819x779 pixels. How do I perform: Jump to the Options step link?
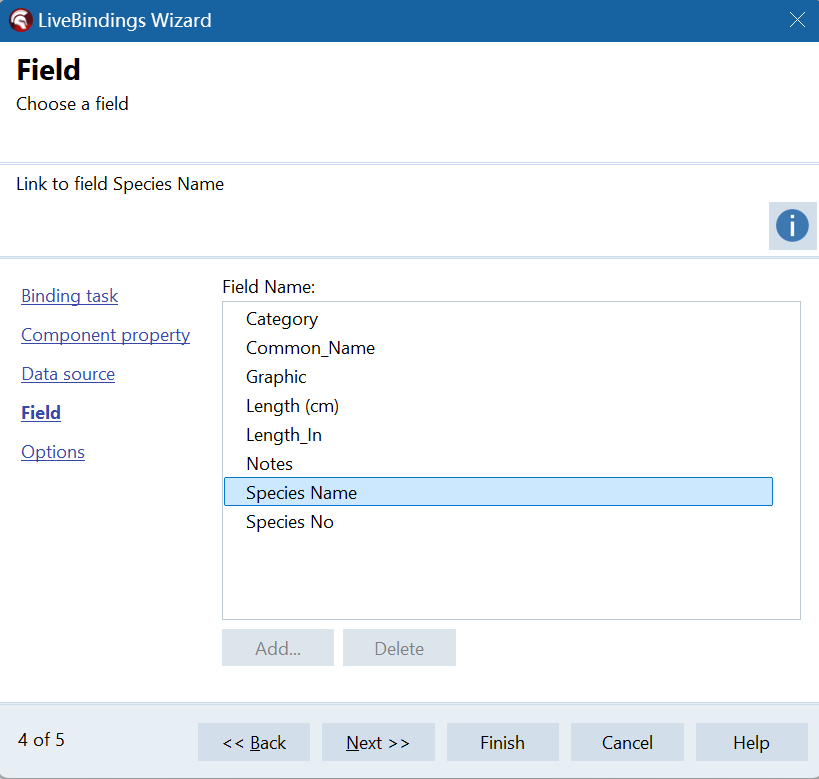(53, 452)
